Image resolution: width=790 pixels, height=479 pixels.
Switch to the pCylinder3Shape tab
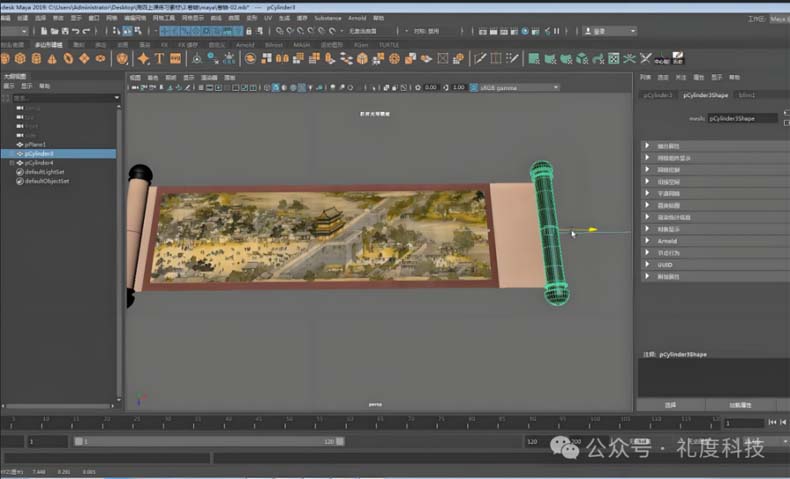[705, 95]
